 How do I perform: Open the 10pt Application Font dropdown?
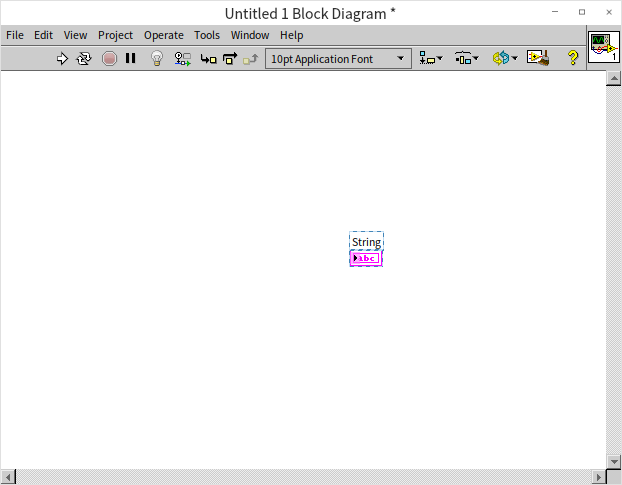[338, 59]
